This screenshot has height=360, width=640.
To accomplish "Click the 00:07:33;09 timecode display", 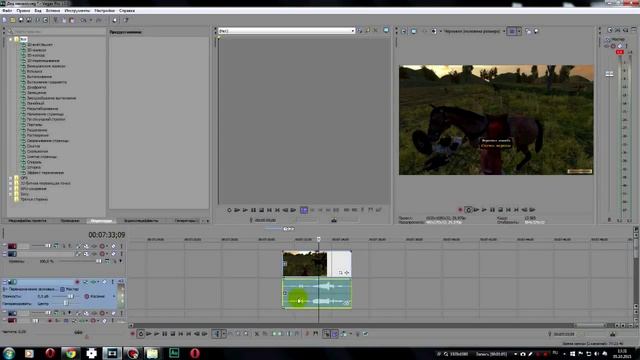I will click(x=107, y=235).
